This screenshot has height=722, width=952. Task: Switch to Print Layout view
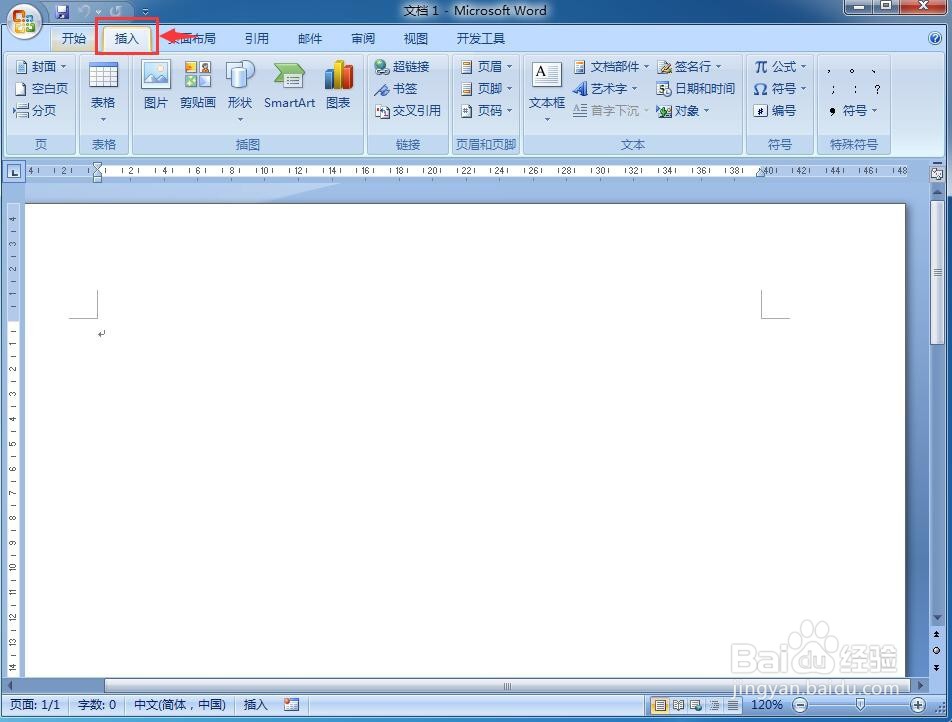click(659, 705)
